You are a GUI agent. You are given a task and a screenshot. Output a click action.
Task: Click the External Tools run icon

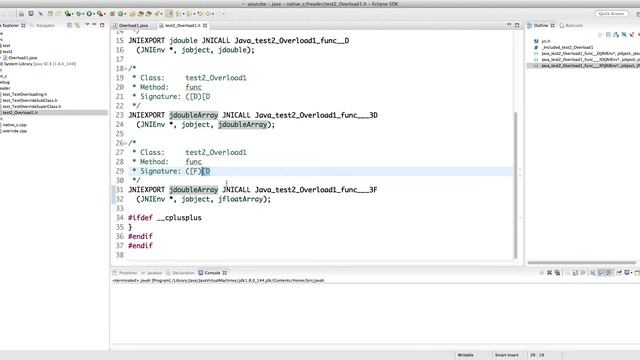point(100,13)
